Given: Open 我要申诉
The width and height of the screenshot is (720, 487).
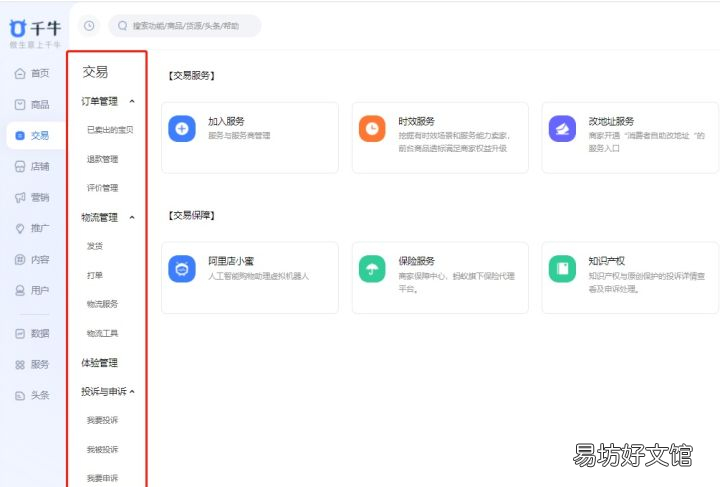Looking at the screenshot, I should (x=102, y=478).
